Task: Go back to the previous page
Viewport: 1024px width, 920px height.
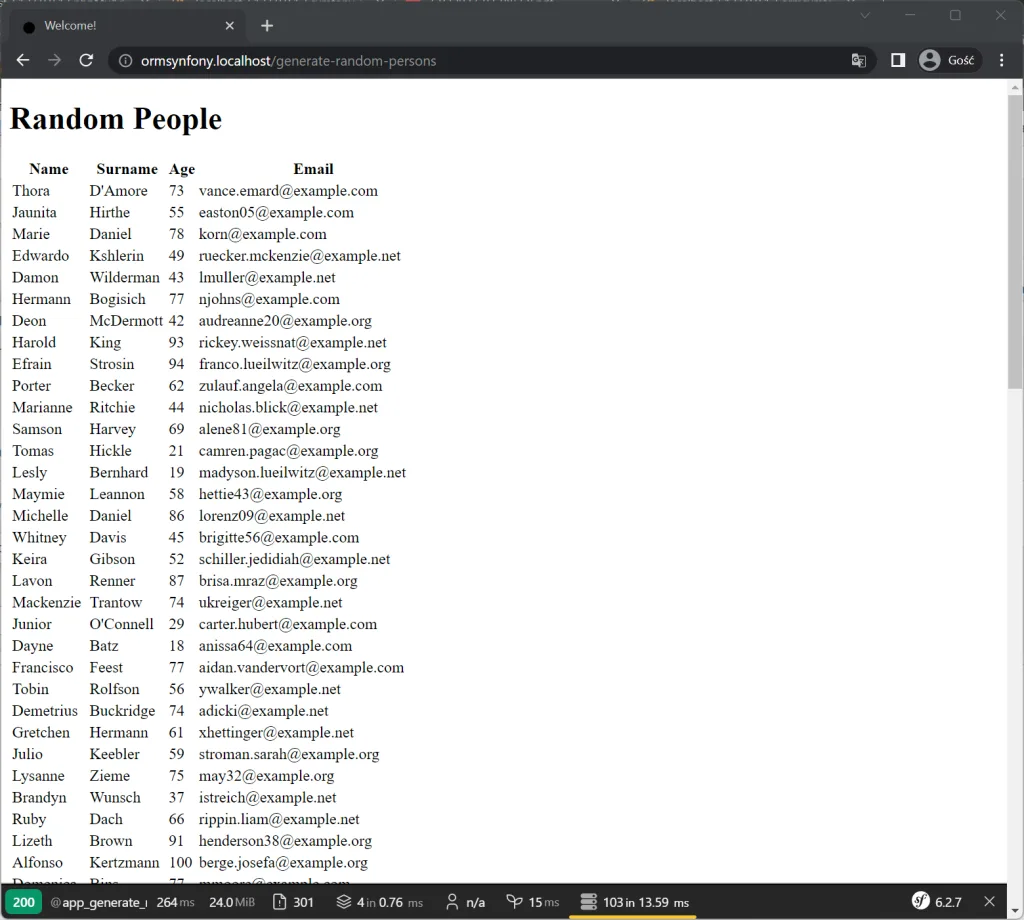Action: (23, 61)
